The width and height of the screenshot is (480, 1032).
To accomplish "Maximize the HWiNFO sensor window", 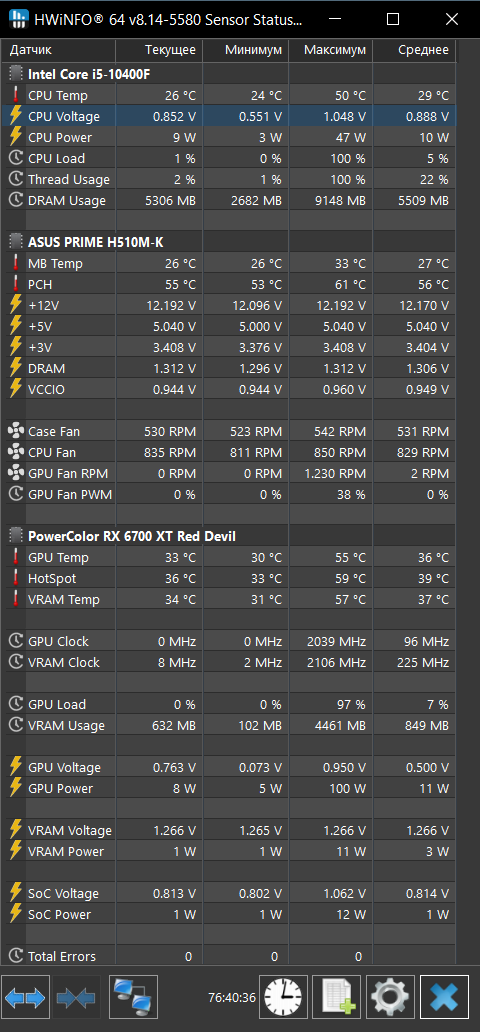I will [x=392, y=19].
